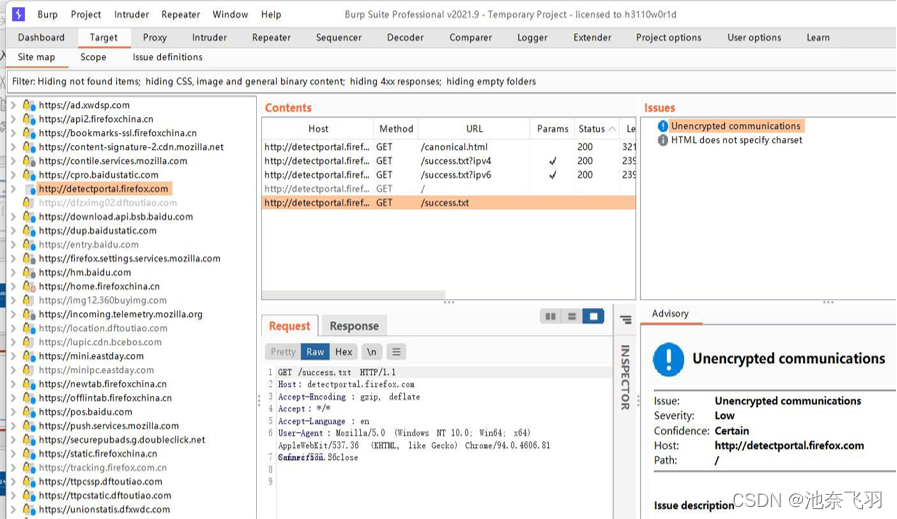Switch to the Proxy tab
Viewport: 897px width, 519px height.
click(x=155, y=37)
